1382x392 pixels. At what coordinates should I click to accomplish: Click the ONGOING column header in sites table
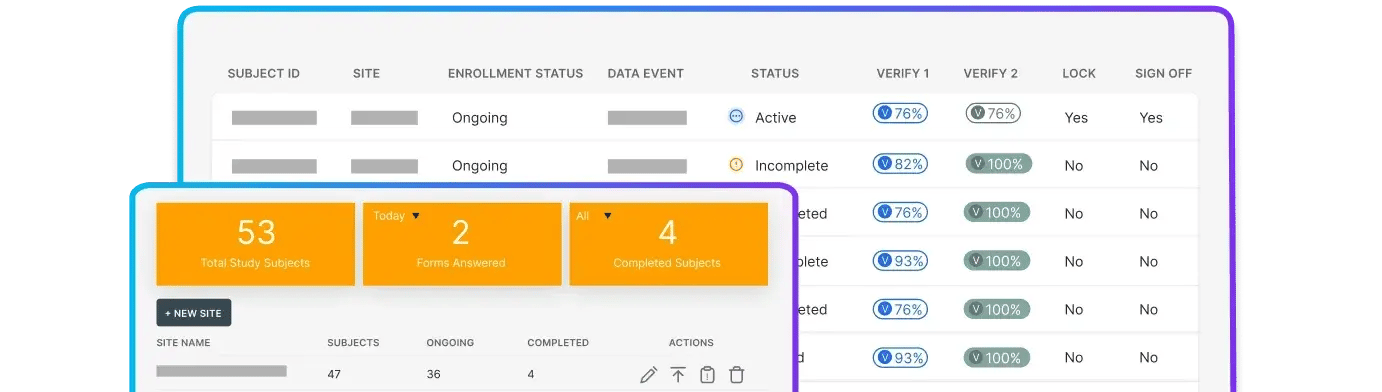[450, 342]
